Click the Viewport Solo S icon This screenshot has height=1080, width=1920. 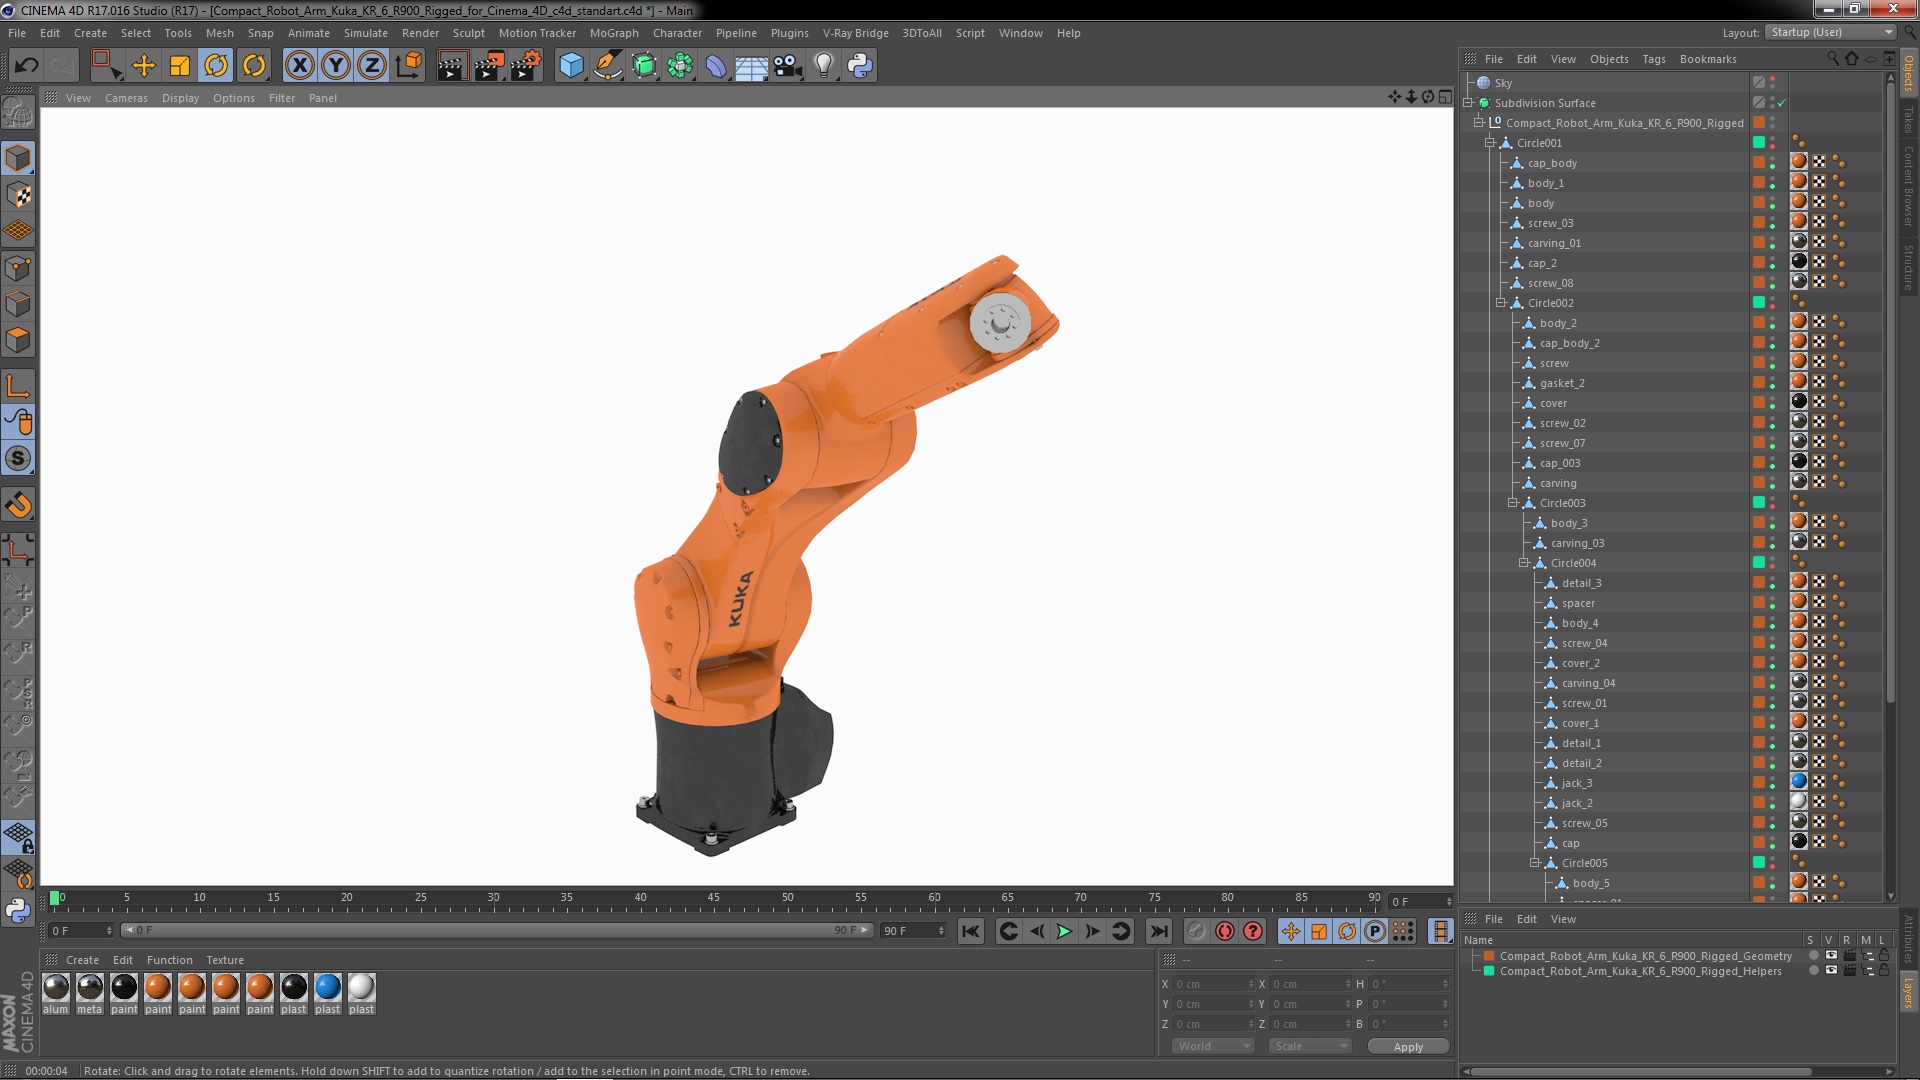(x=18, y=459)
